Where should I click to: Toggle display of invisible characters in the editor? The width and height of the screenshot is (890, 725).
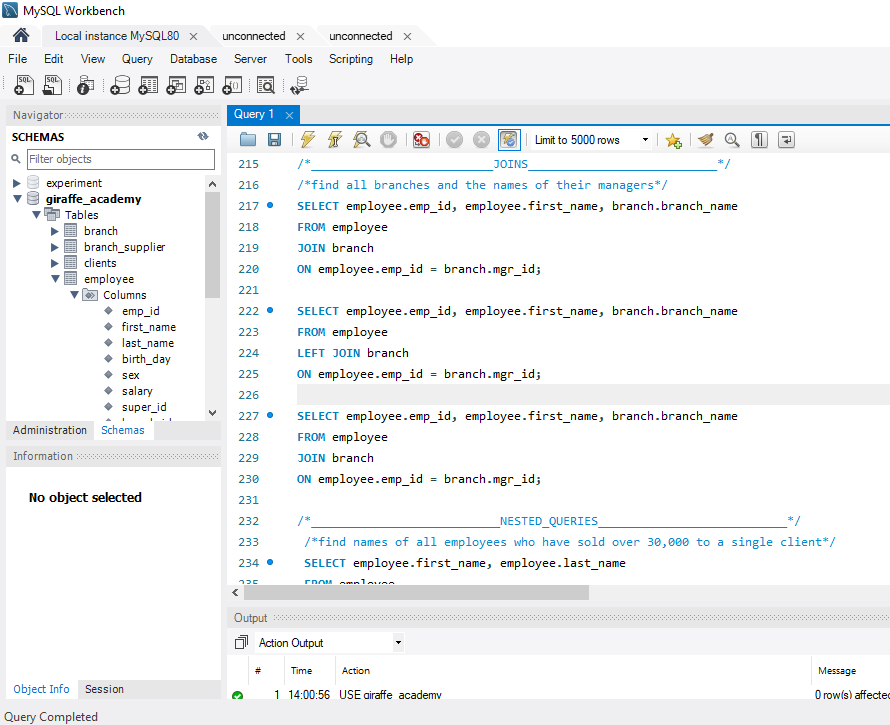coord(757,139)
